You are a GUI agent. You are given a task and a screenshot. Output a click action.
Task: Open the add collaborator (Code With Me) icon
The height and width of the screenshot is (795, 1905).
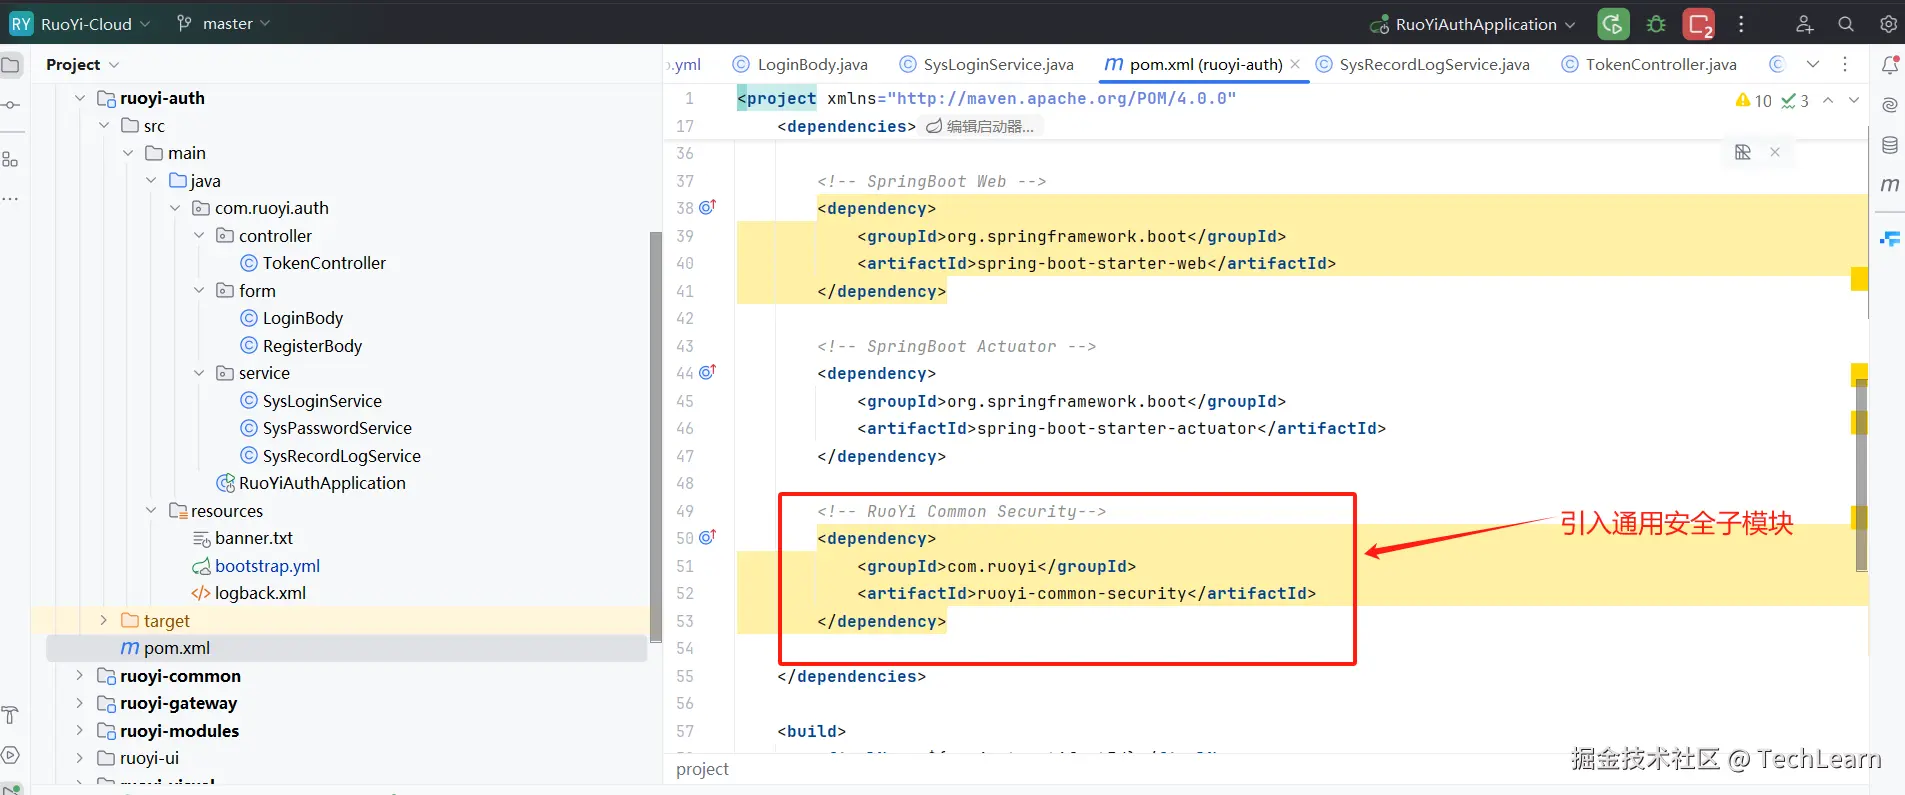1804,24
